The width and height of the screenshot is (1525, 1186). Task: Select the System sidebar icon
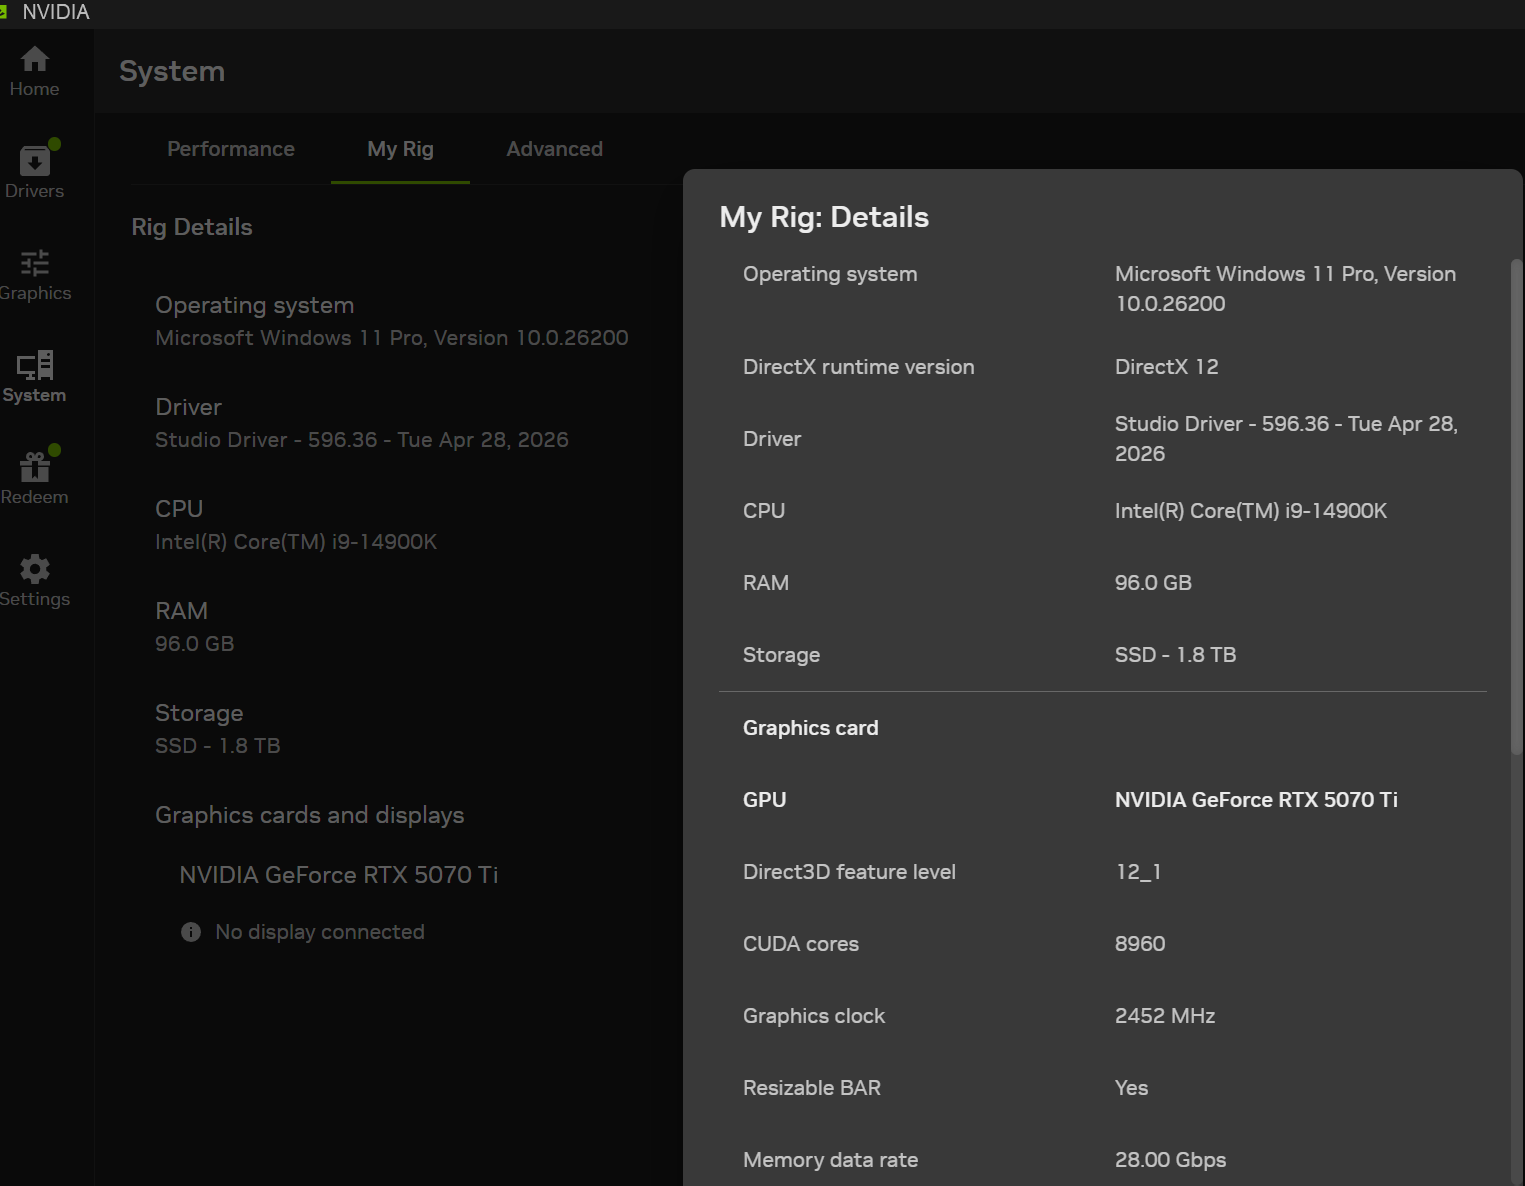point(34,377)
